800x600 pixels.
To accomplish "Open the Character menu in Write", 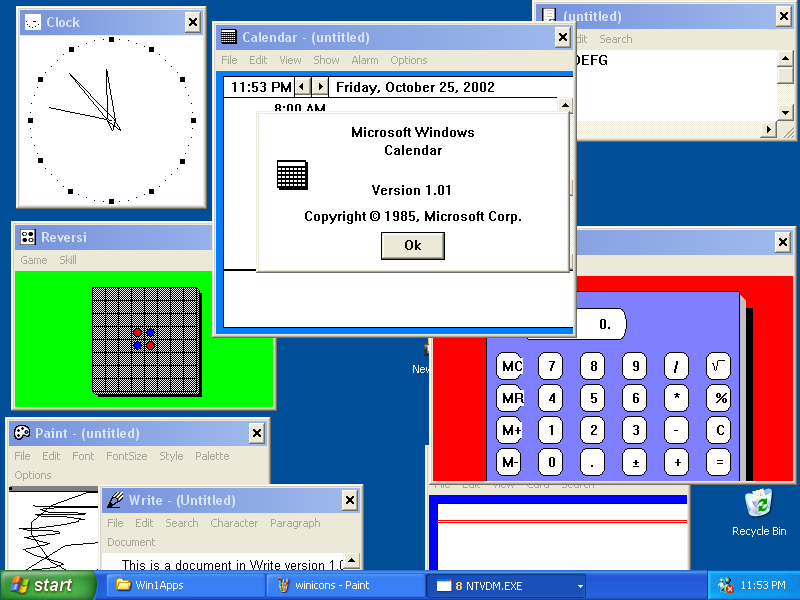I will point(234,523).
